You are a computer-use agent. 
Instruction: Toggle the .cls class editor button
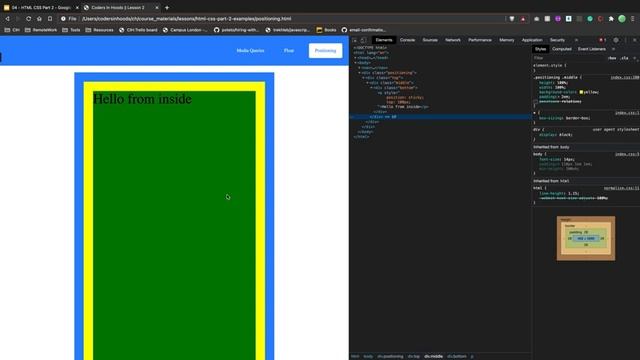coord(624,58)
